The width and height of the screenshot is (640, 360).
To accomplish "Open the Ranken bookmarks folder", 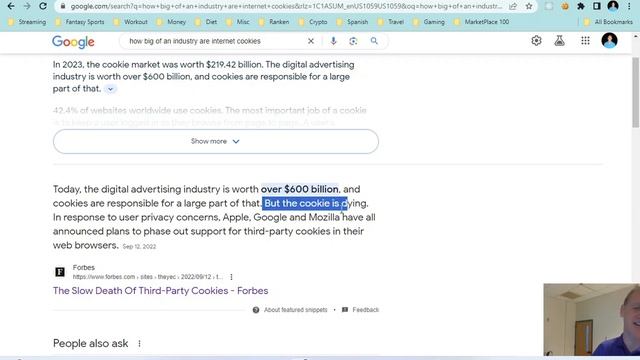I will click(274, 22).
